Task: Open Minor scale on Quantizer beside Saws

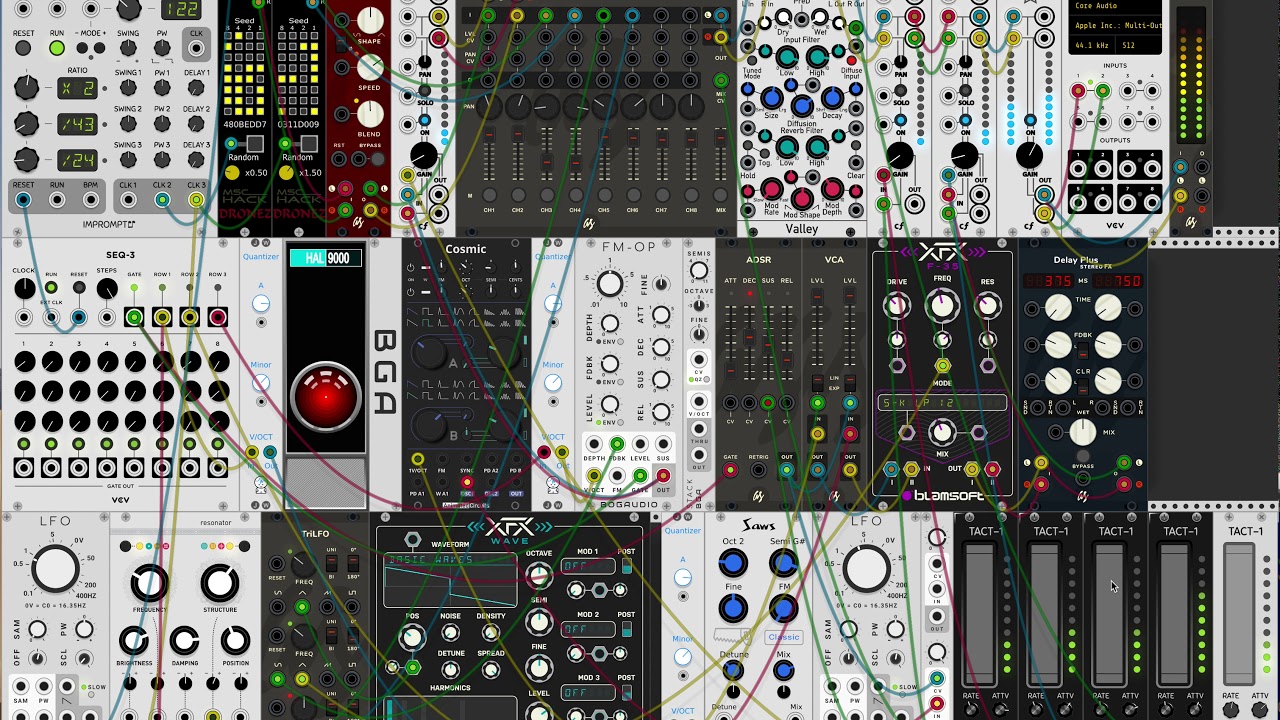Action: pos(682,657)
